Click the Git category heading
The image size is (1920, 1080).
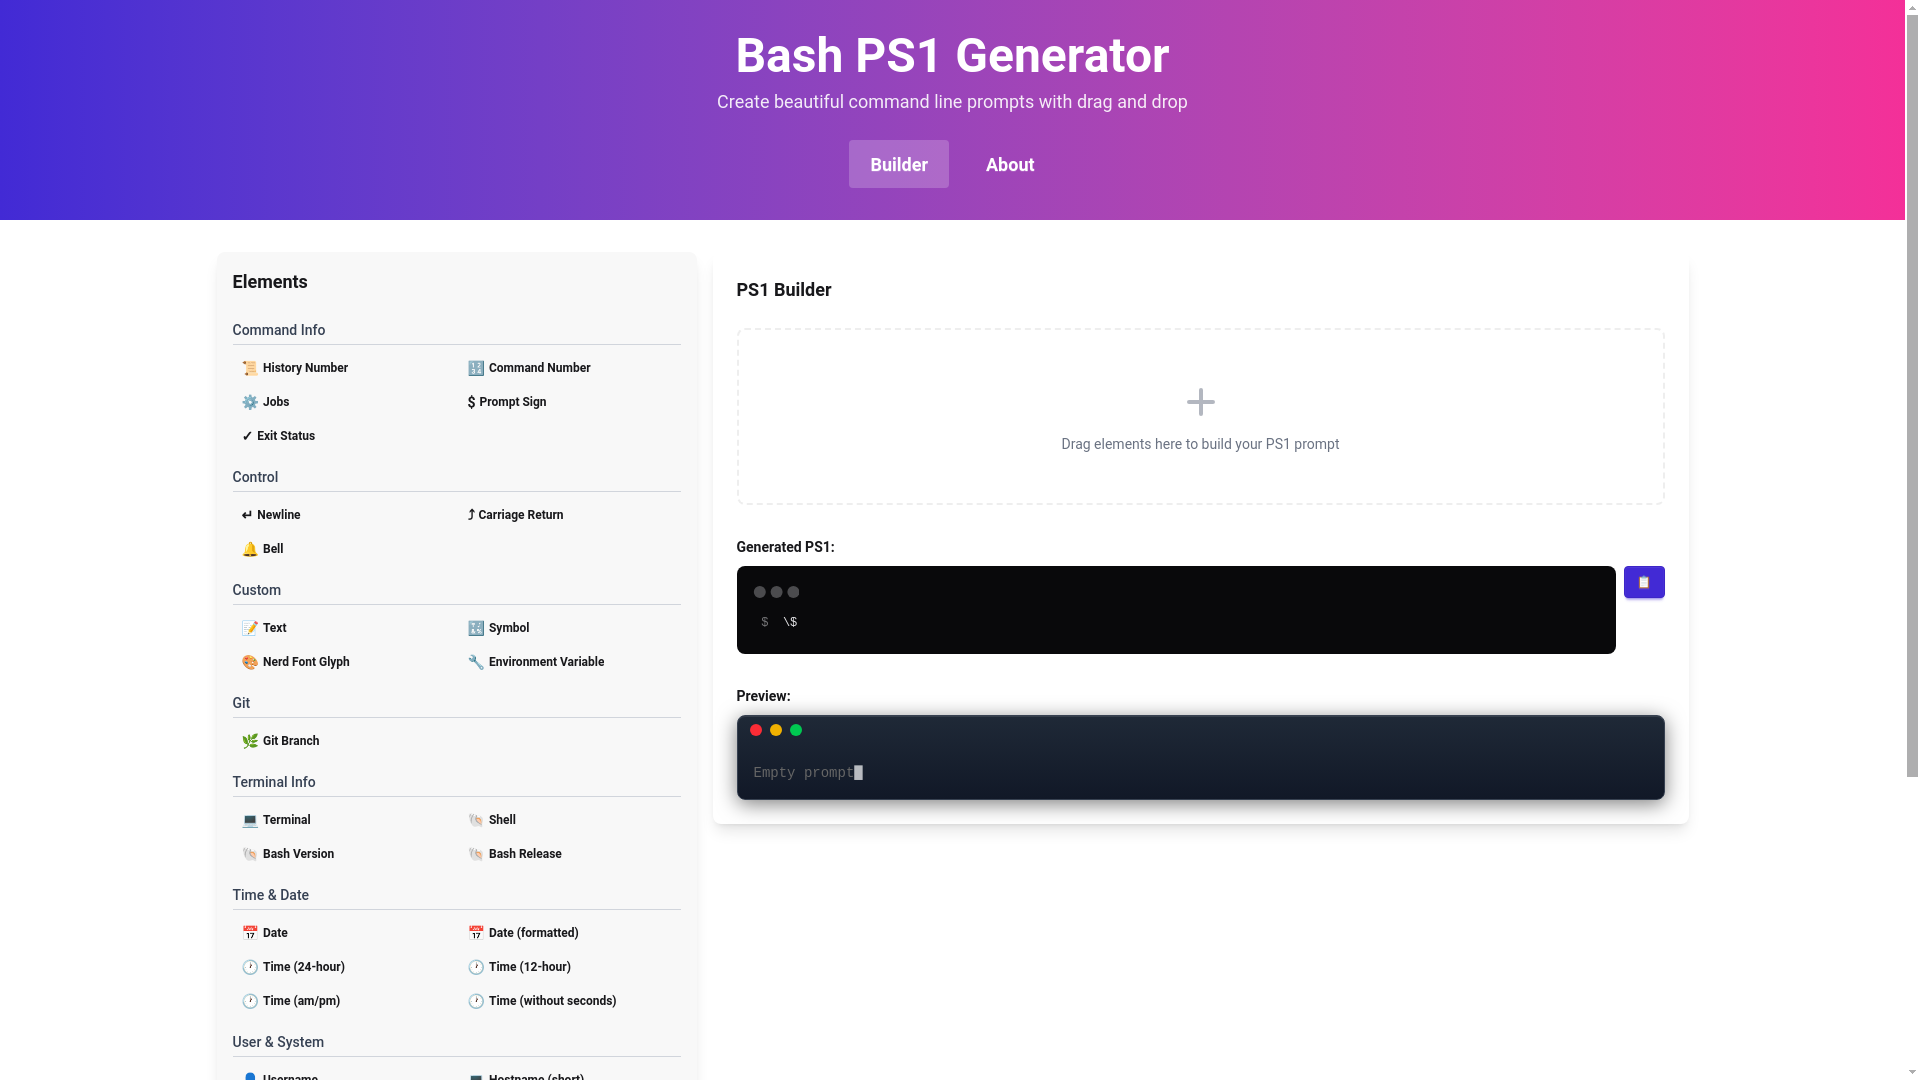(x=241, y=703)
